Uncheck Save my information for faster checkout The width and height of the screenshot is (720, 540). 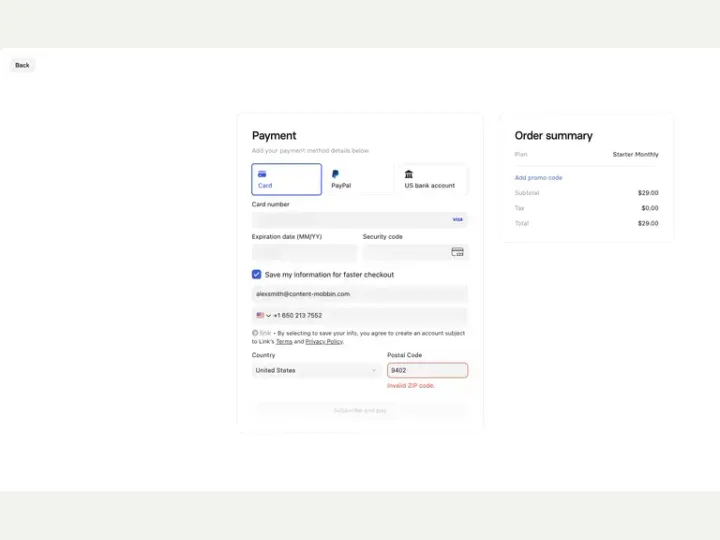tap(257, 275)
